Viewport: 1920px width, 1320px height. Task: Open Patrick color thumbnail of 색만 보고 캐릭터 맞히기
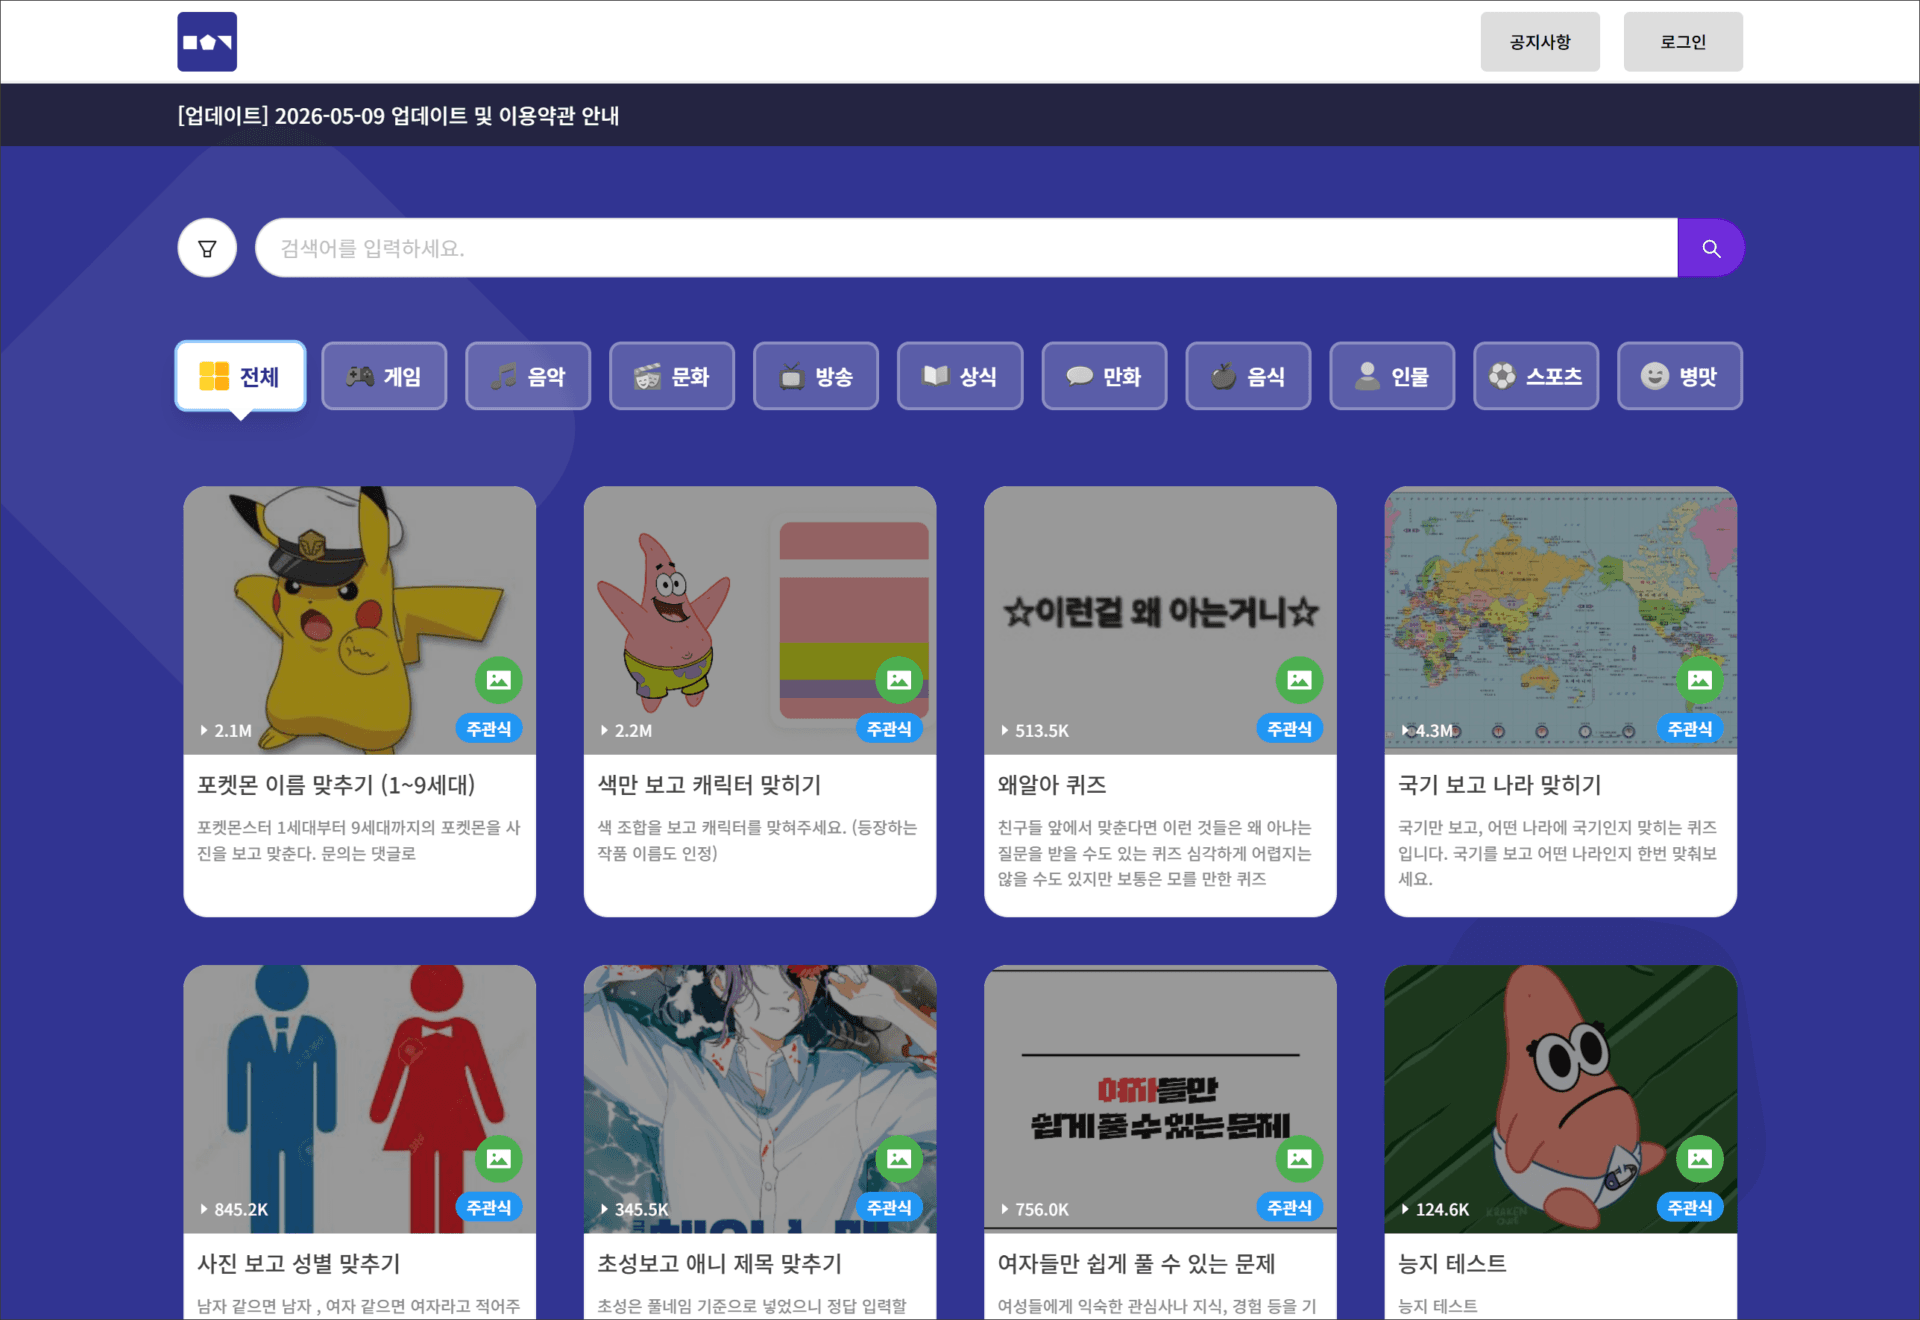pyautogui.click(x=760, y=620)
